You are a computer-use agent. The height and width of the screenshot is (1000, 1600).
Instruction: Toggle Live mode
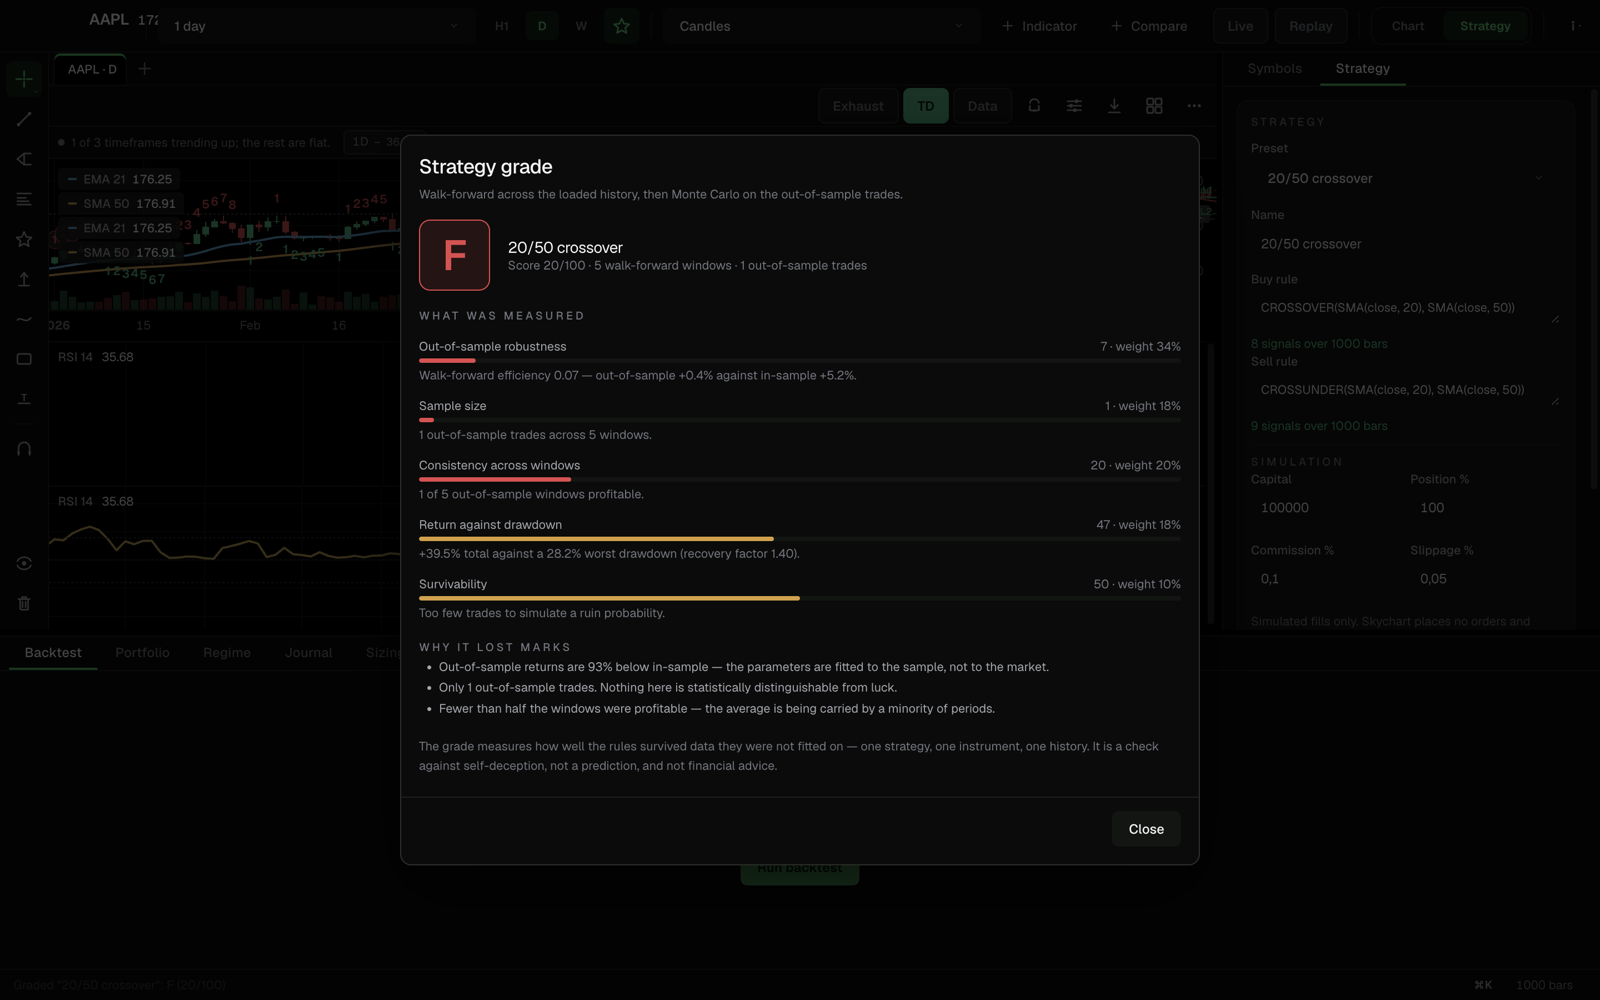pyautogui.click(x=1240, y=26)
